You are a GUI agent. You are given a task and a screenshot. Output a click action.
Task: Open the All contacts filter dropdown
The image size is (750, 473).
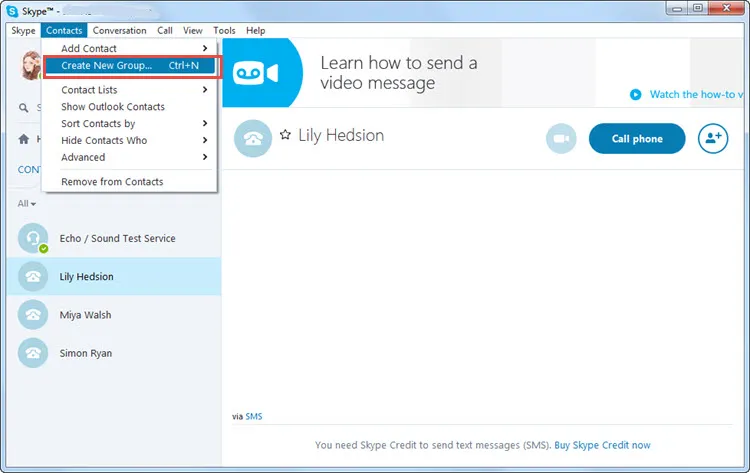point(27,204)
